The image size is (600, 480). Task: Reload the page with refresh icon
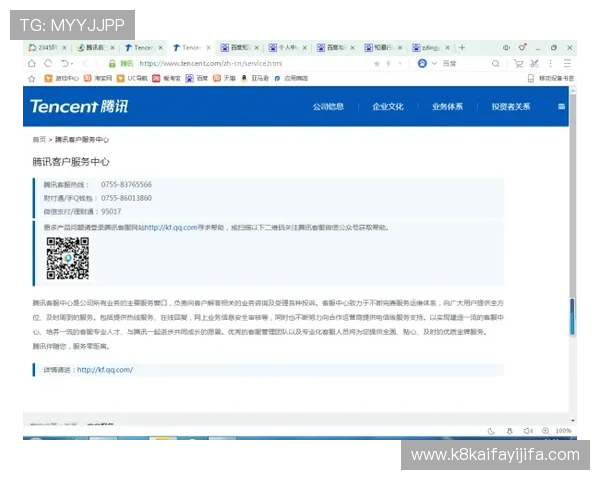[48, 64]
